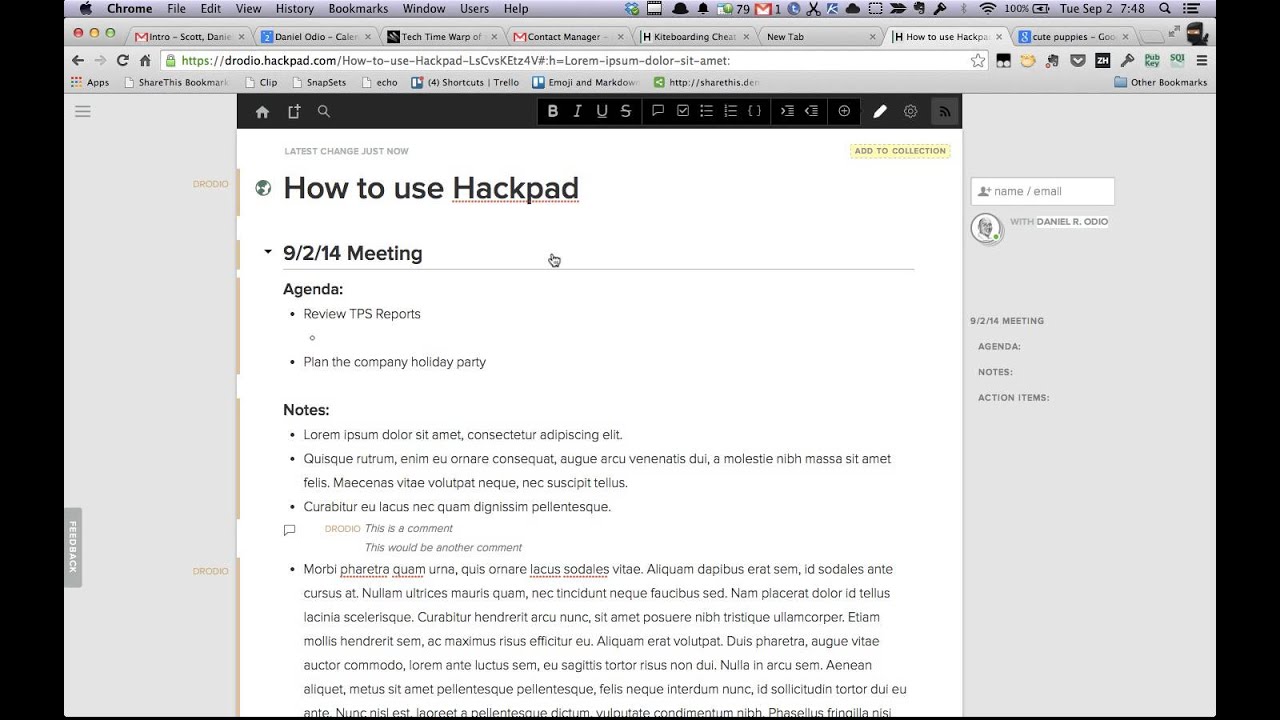
Task: Open the Chrome user profile ninja avatar
Action: 1197,35
